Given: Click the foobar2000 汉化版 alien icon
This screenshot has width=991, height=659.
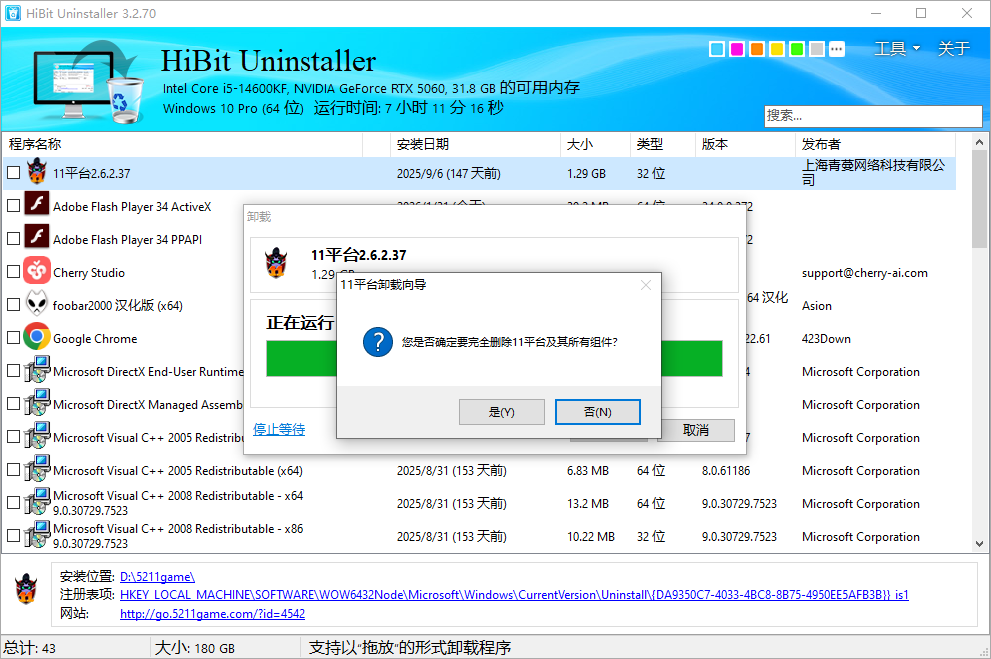Looking at the screenshot, I should click(37, 305).
